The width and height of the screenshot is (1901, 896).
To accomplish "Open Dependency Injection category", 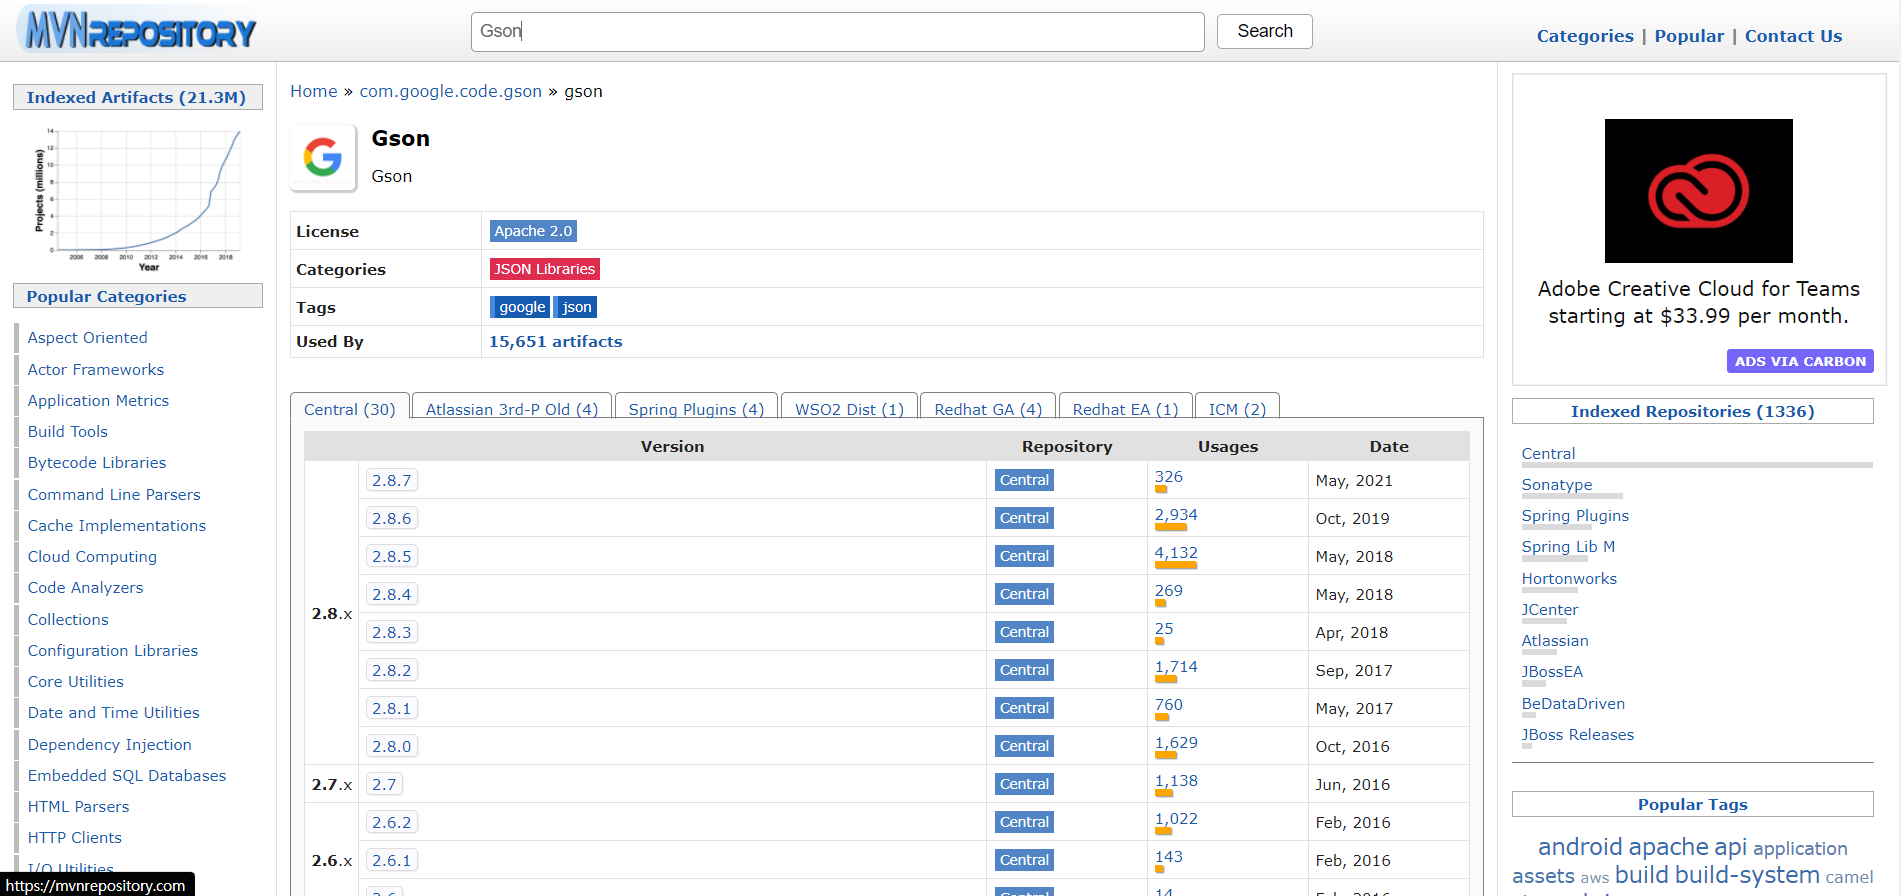I will click(110, 744).
